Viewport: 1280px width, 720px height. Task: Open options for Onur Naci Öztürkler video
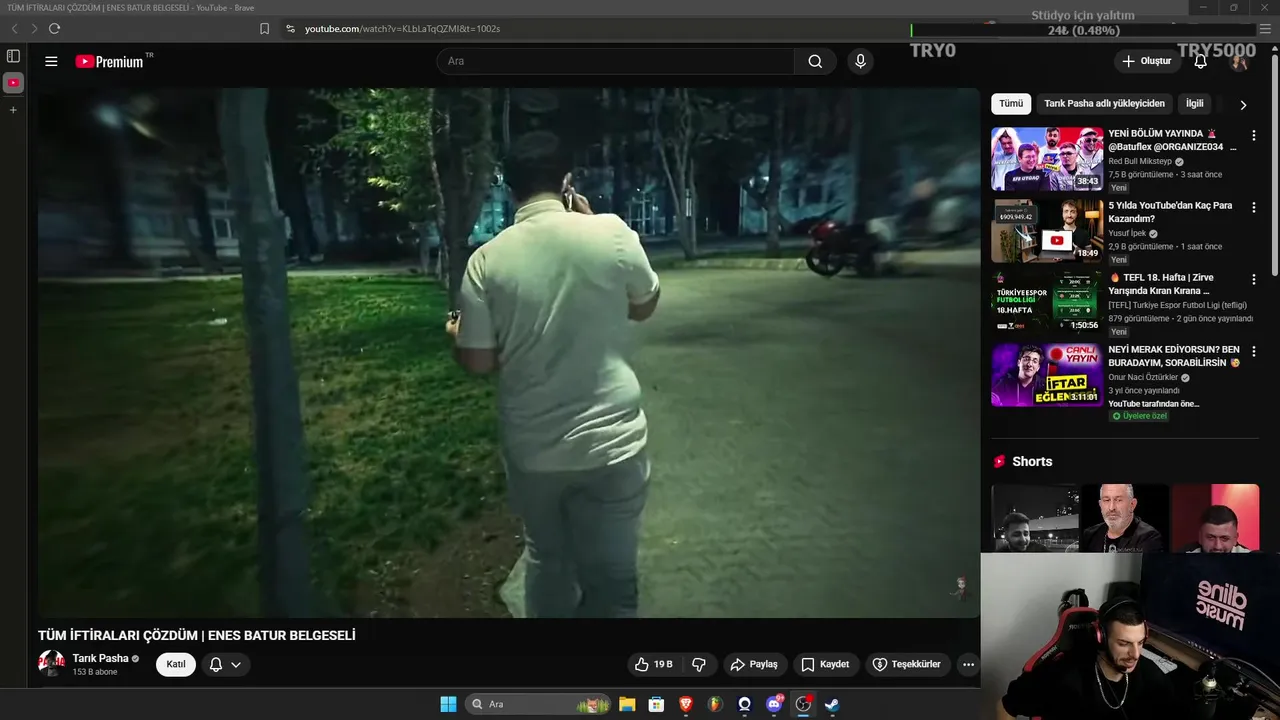[1253, 351]
